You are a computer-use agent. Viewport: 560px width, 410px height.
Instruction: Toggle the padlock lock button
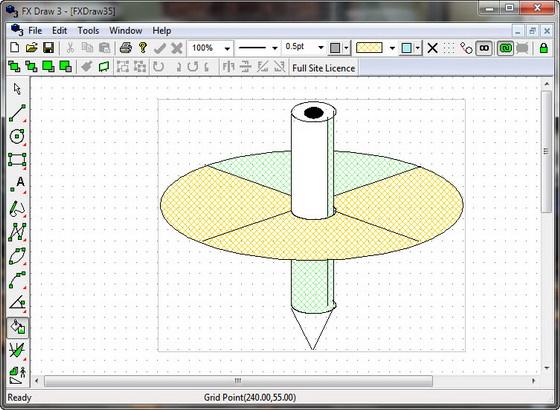pyautogui.click(x=544, y=48)
